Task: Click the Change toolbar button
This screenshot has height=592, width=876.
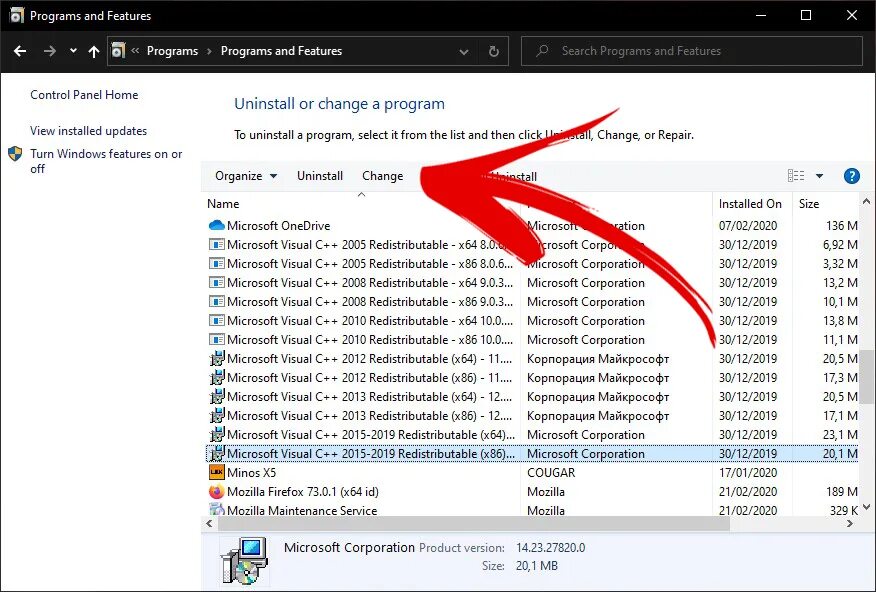Action: click(x=383, y=176)
